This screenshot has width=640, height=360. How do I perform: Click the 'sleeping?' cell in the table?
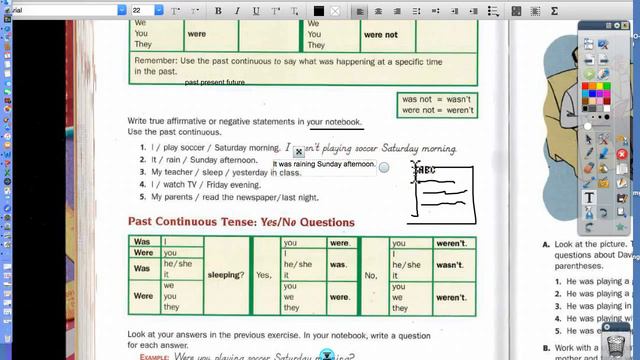click(226, 275)
